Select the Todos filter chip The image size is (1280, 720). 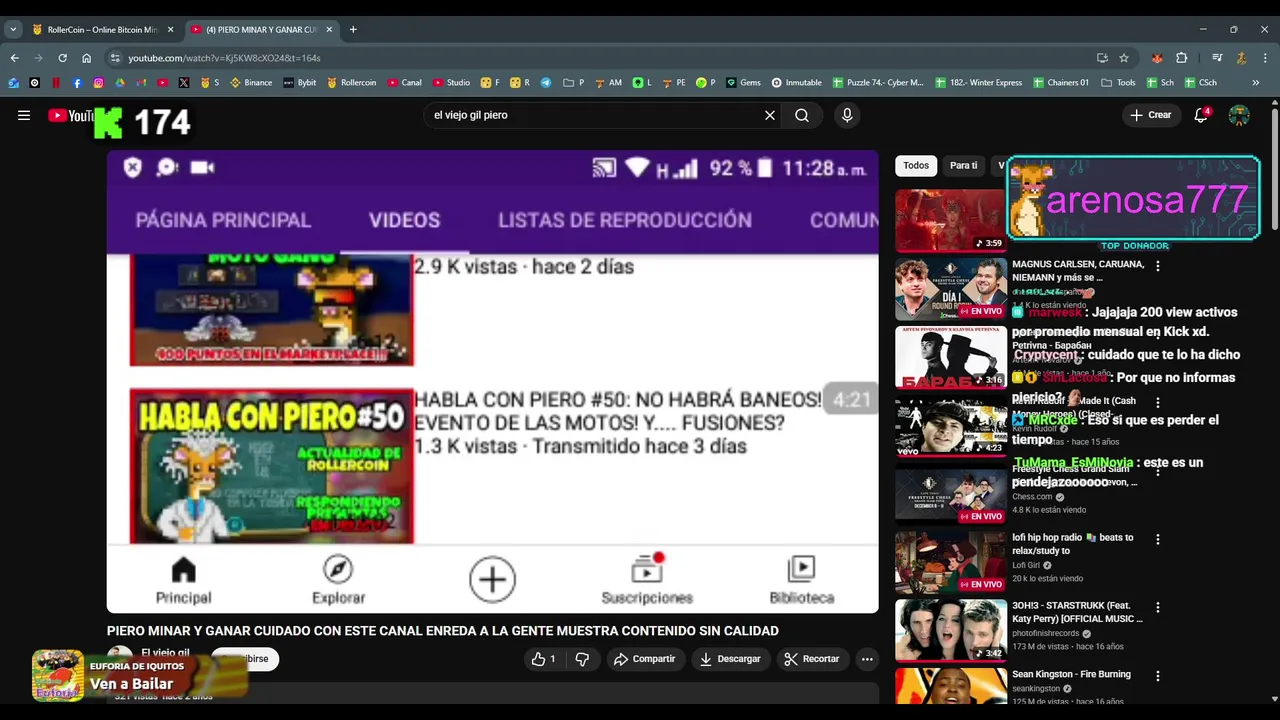916,165
